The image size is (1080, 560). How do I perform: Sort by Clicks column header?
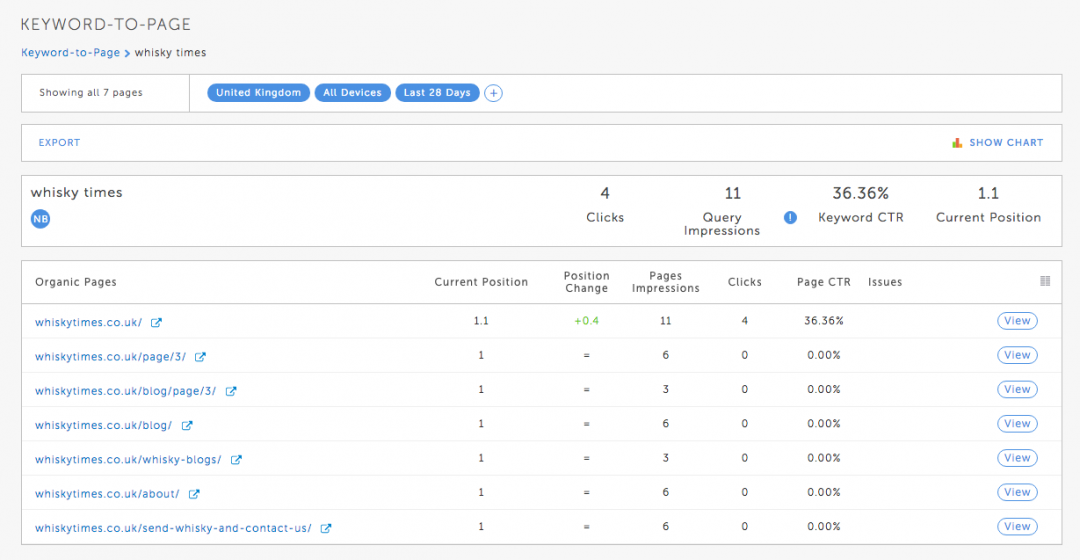coord(745,282)
